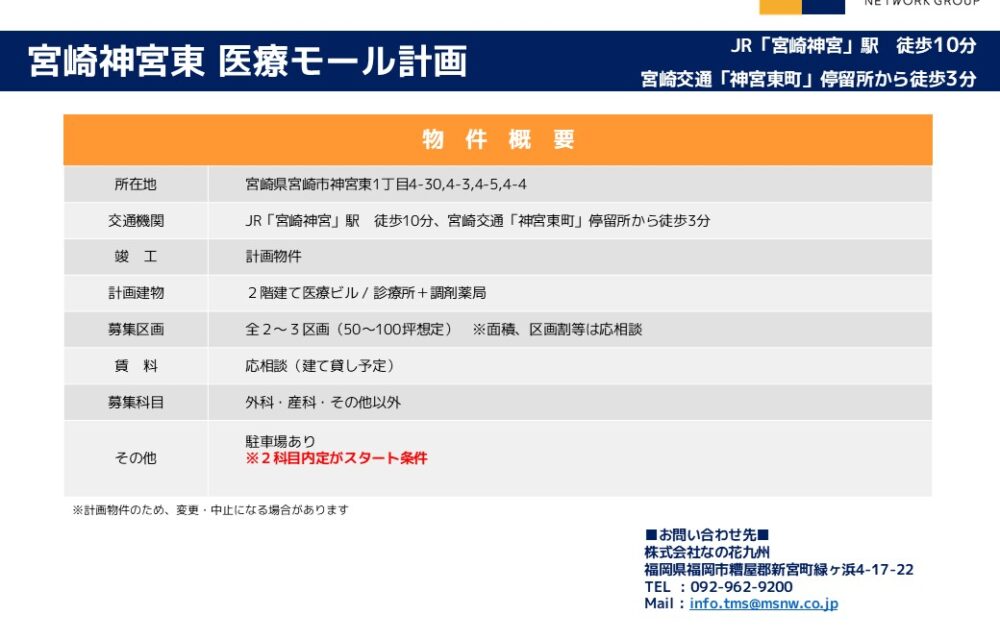1000x640 pixels.
Task: Click the 所在地 row label
Action: 135,184
